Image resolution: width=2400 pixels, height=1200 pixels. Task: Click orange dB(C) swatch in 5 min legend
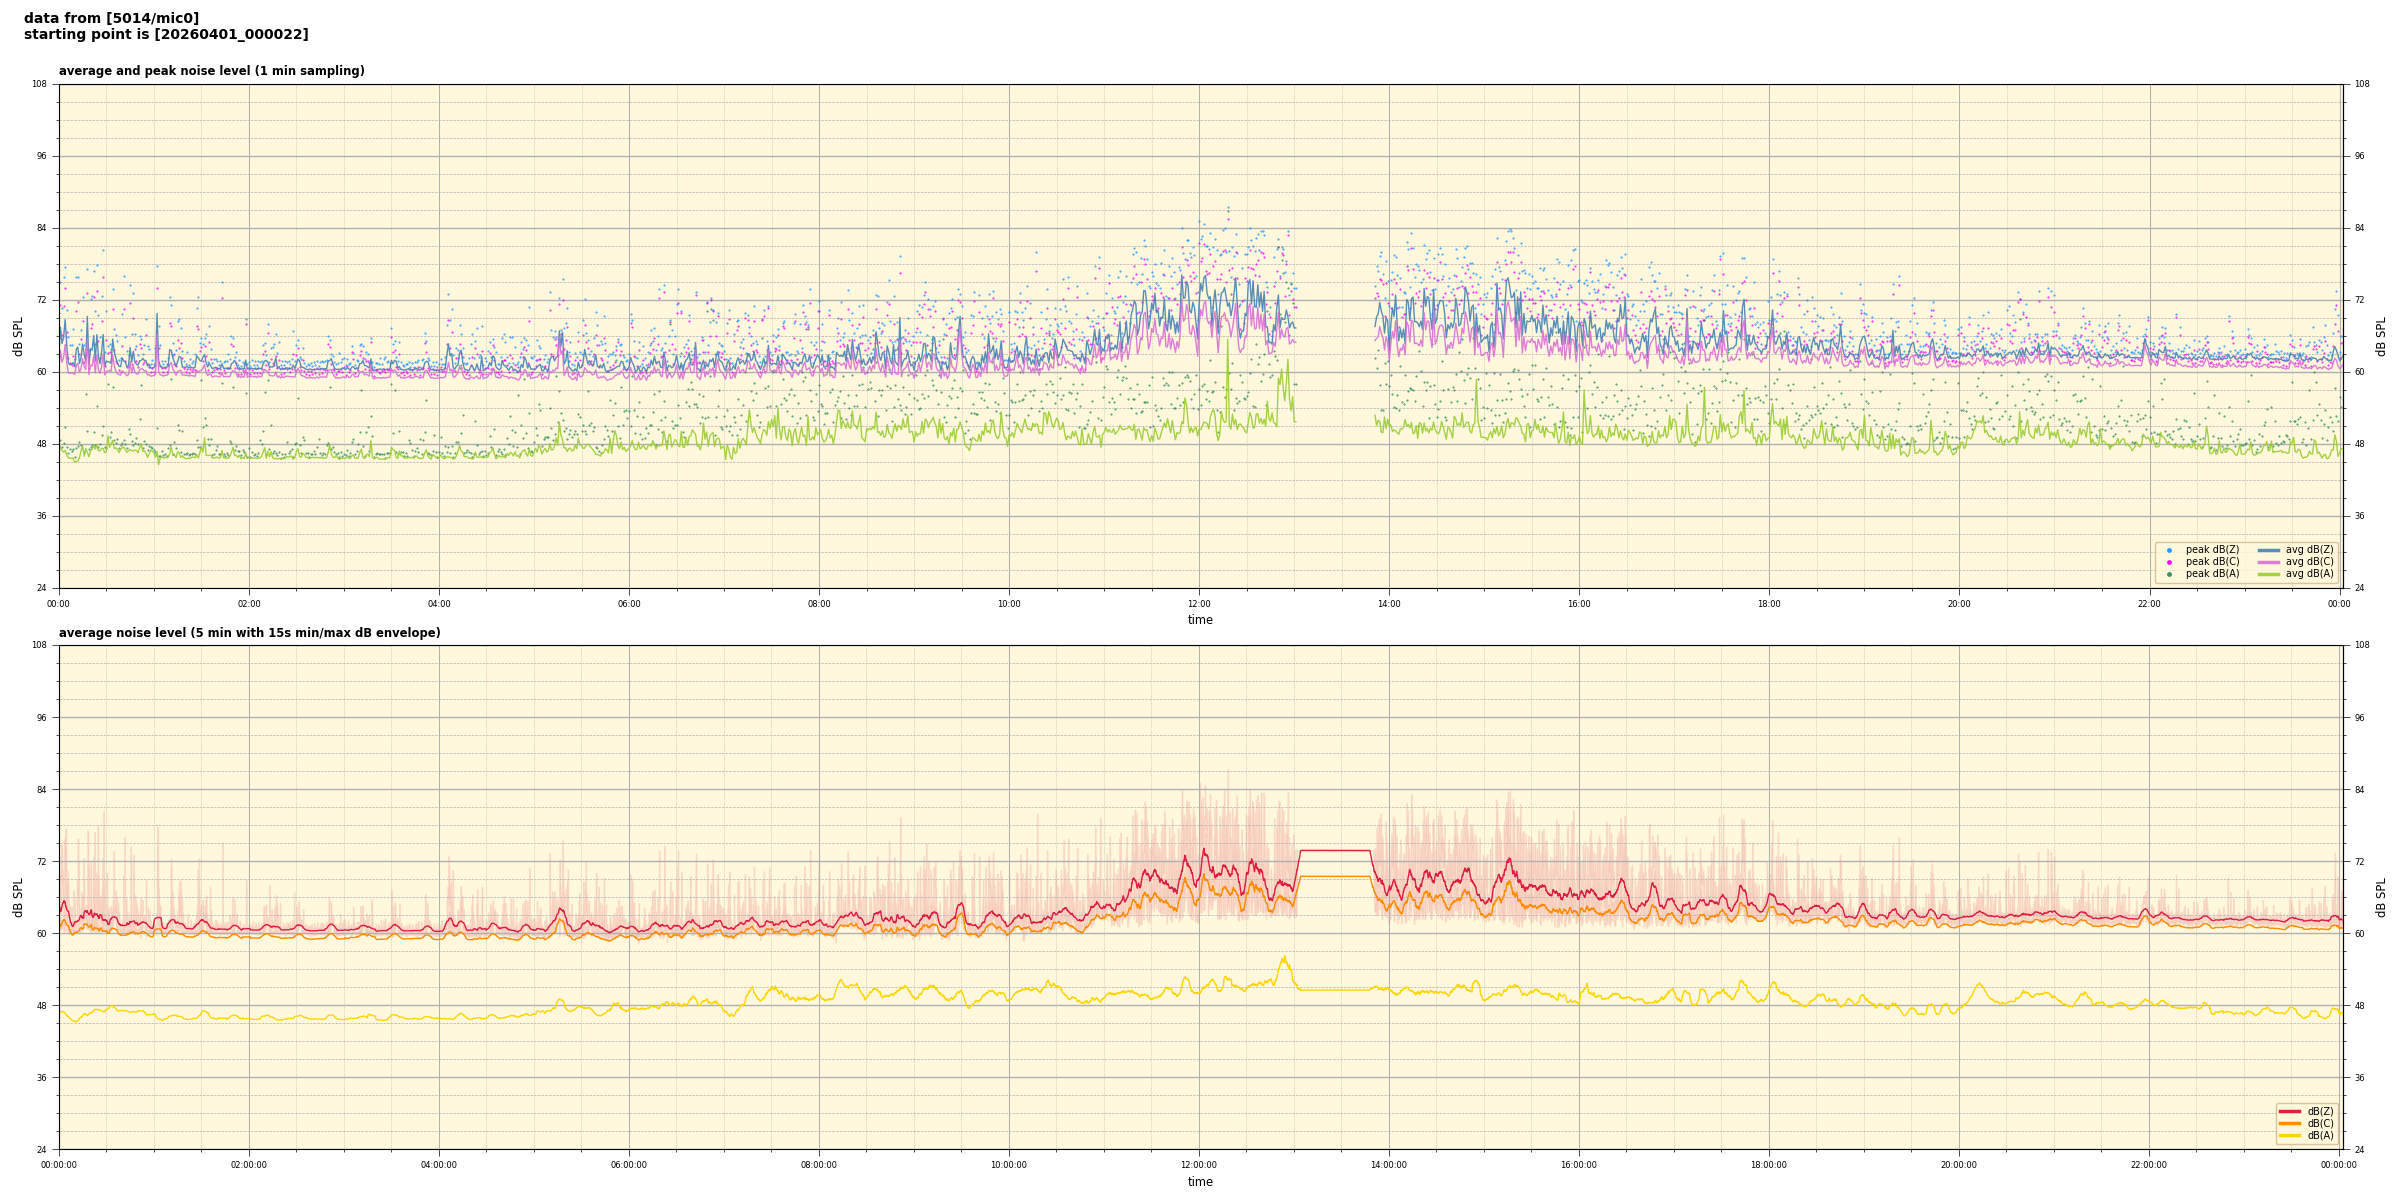click(2289, 1123)
